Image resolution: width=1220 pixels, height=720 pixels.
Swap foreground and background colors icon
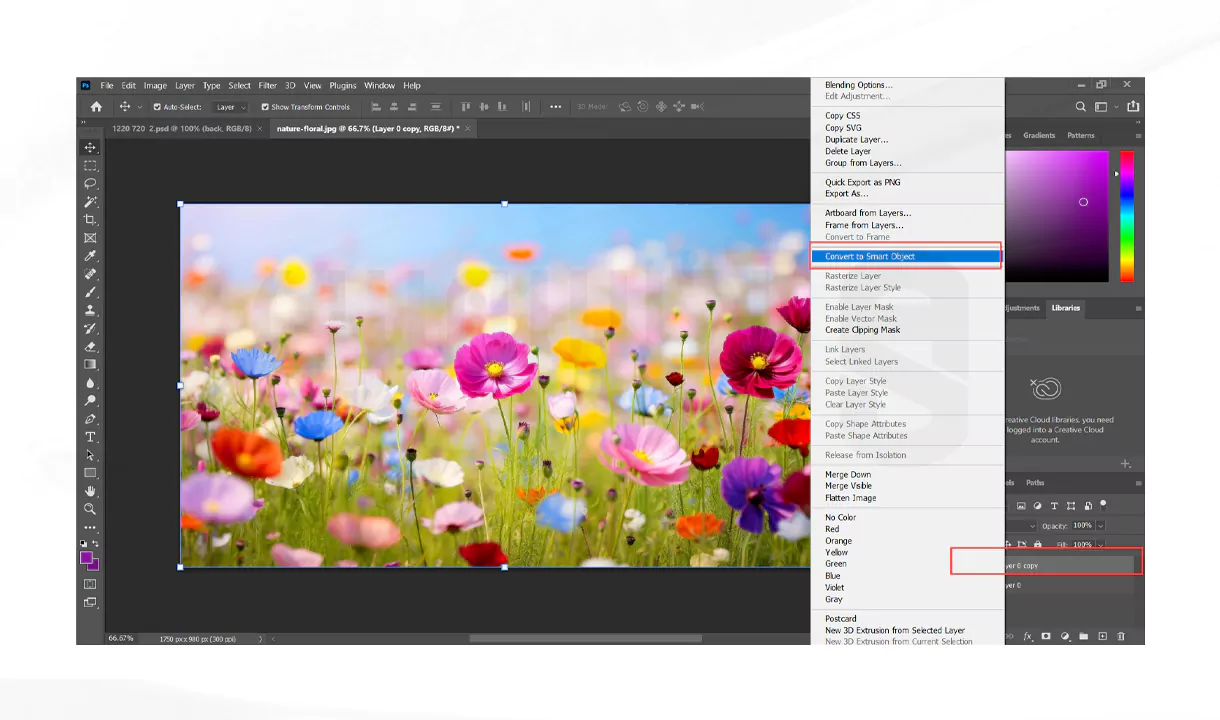[95, 543]
